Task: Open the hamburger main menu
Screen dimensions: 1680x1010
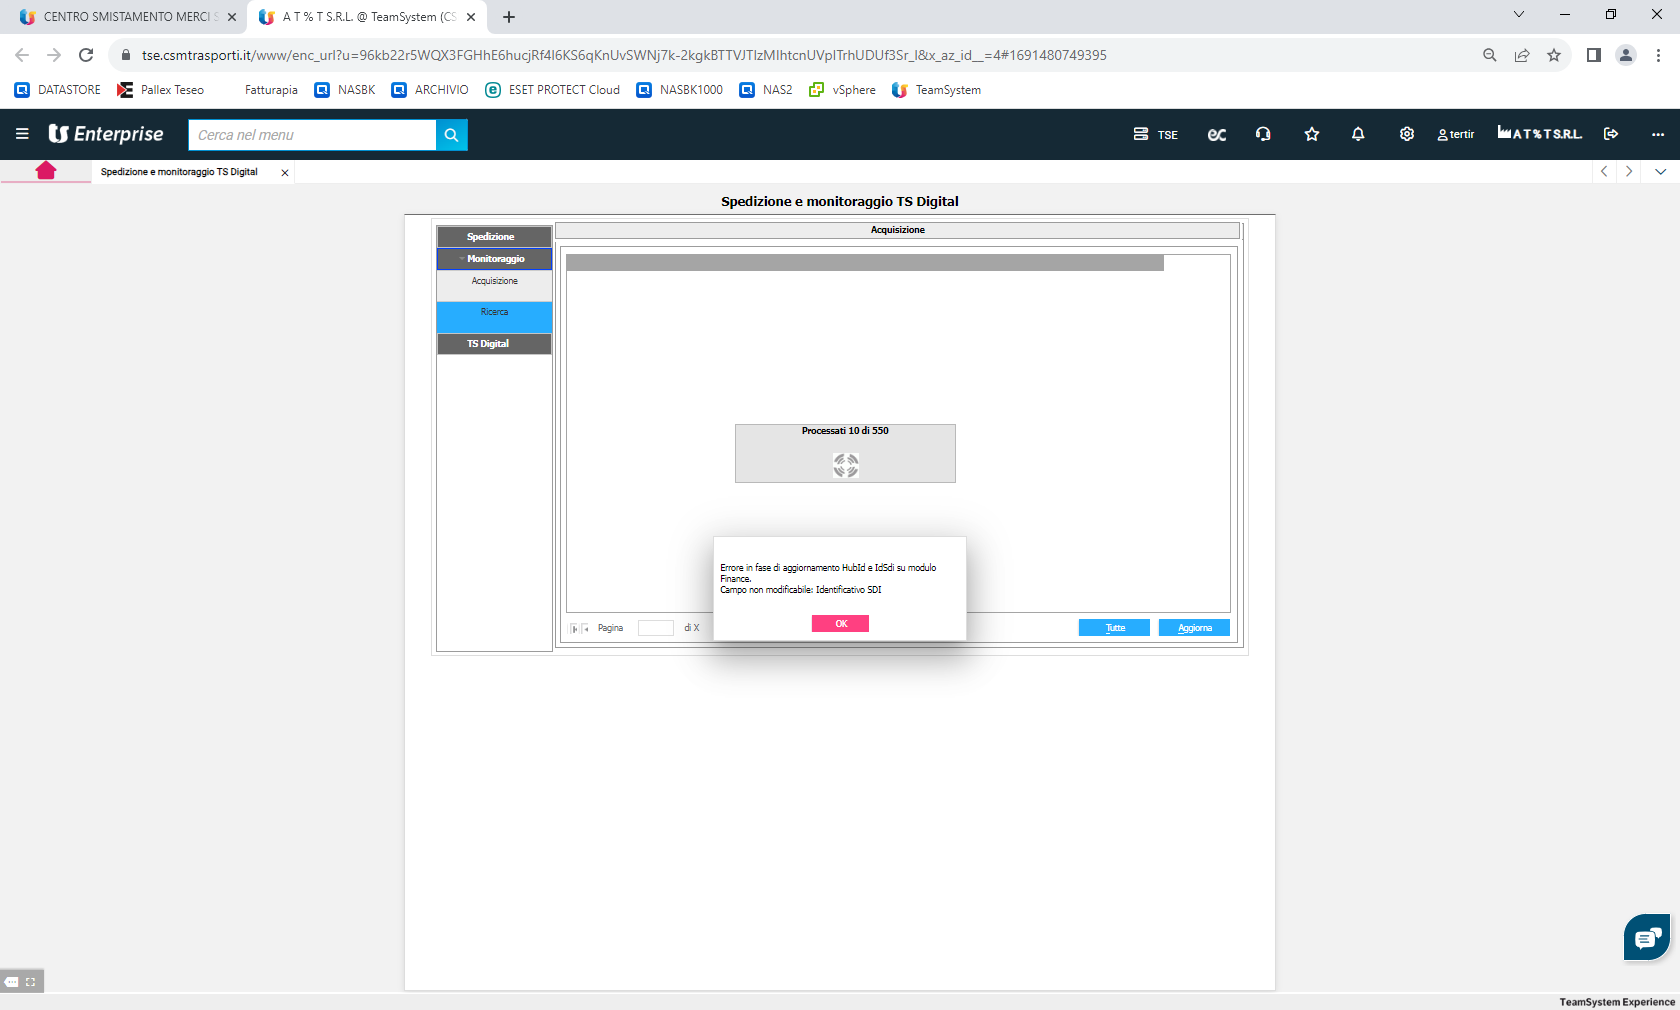Action: (x=22, y=134)
